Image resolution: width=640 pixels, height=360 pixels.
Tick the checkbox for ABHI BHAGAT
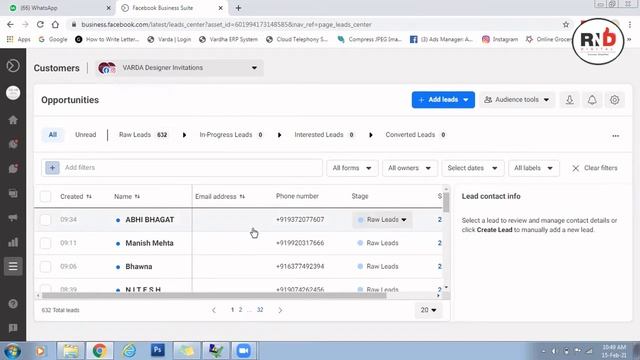(x=45, y=220)
